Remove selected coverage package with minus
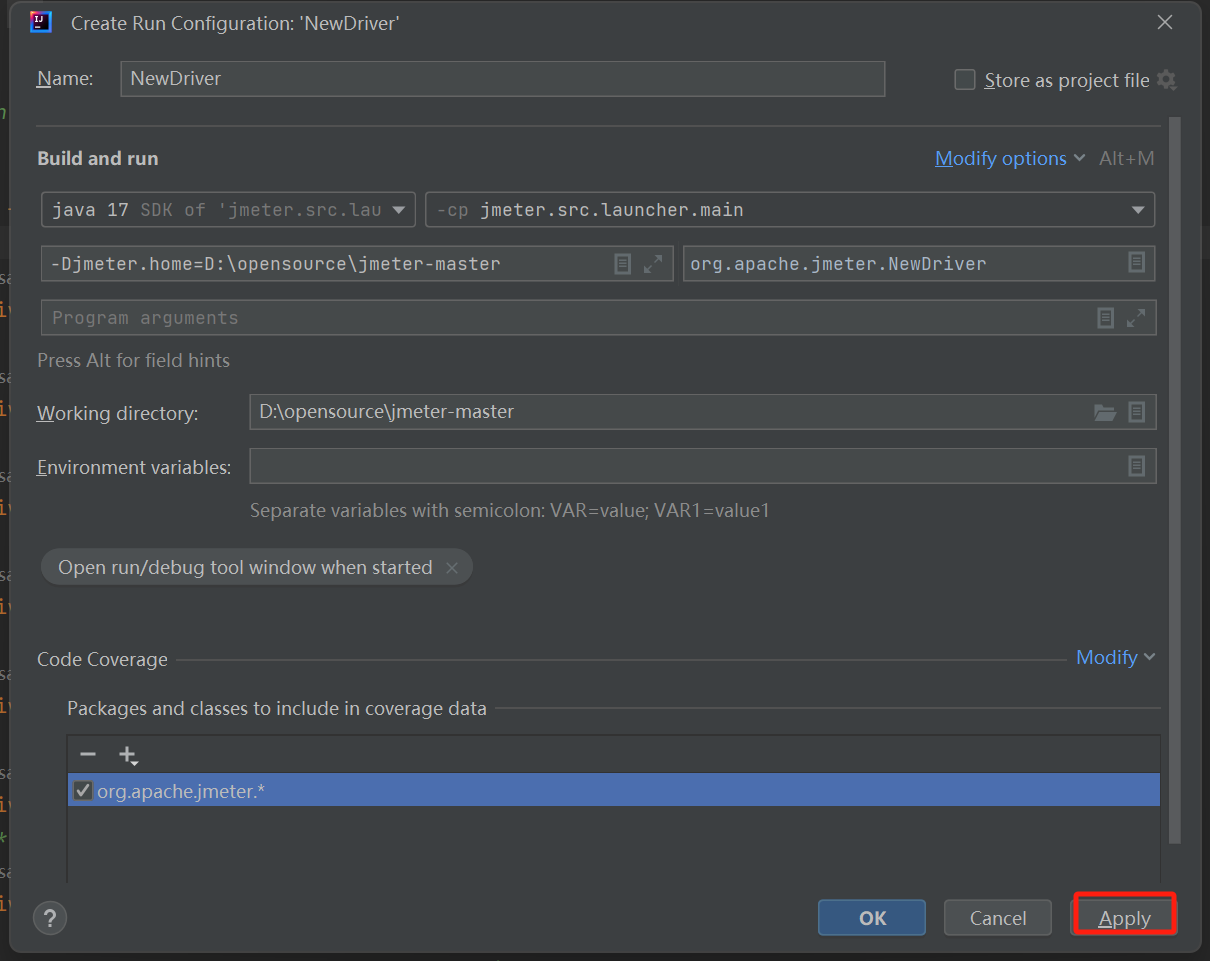Image resolution: width=1210 pixels, height=961 pixels. tap(88, 755)
